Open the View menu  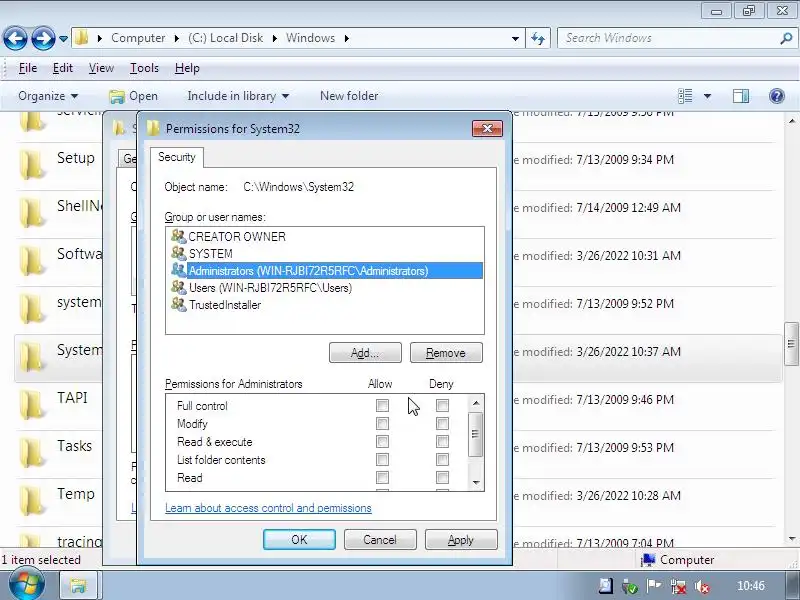[x=101, y=68]
